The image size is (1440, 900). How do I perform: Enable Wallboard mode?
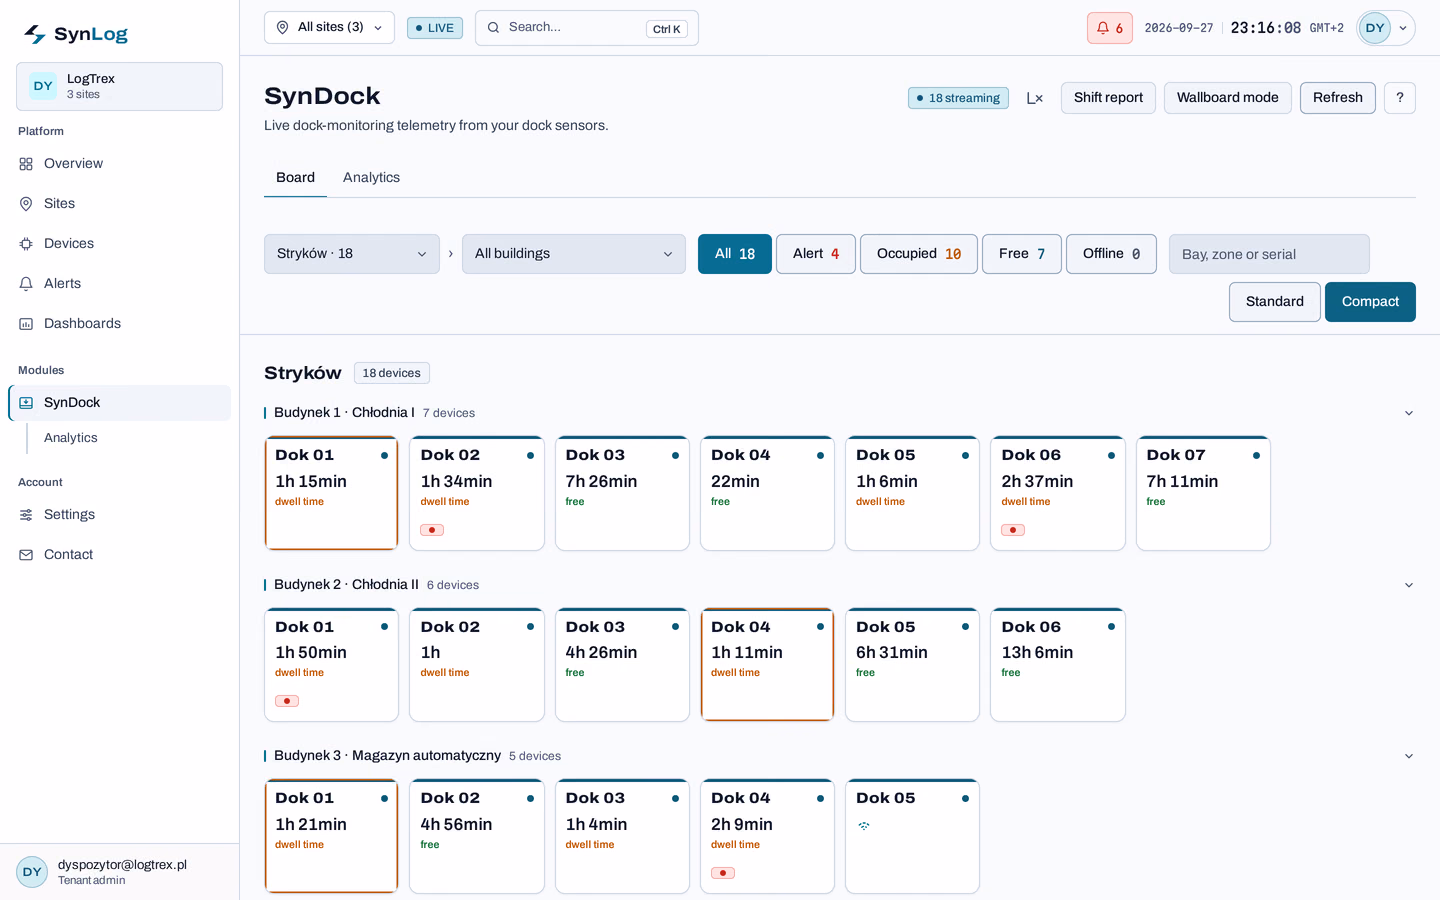point(1228,98)
